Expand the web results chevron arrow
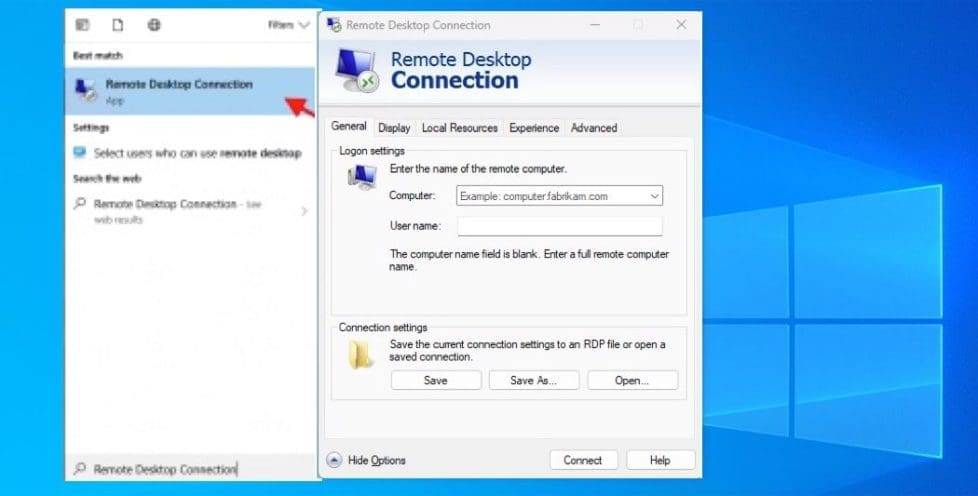The width and height of the screenshot is (978, 496). pyautogui.click(x=304, y=211)
